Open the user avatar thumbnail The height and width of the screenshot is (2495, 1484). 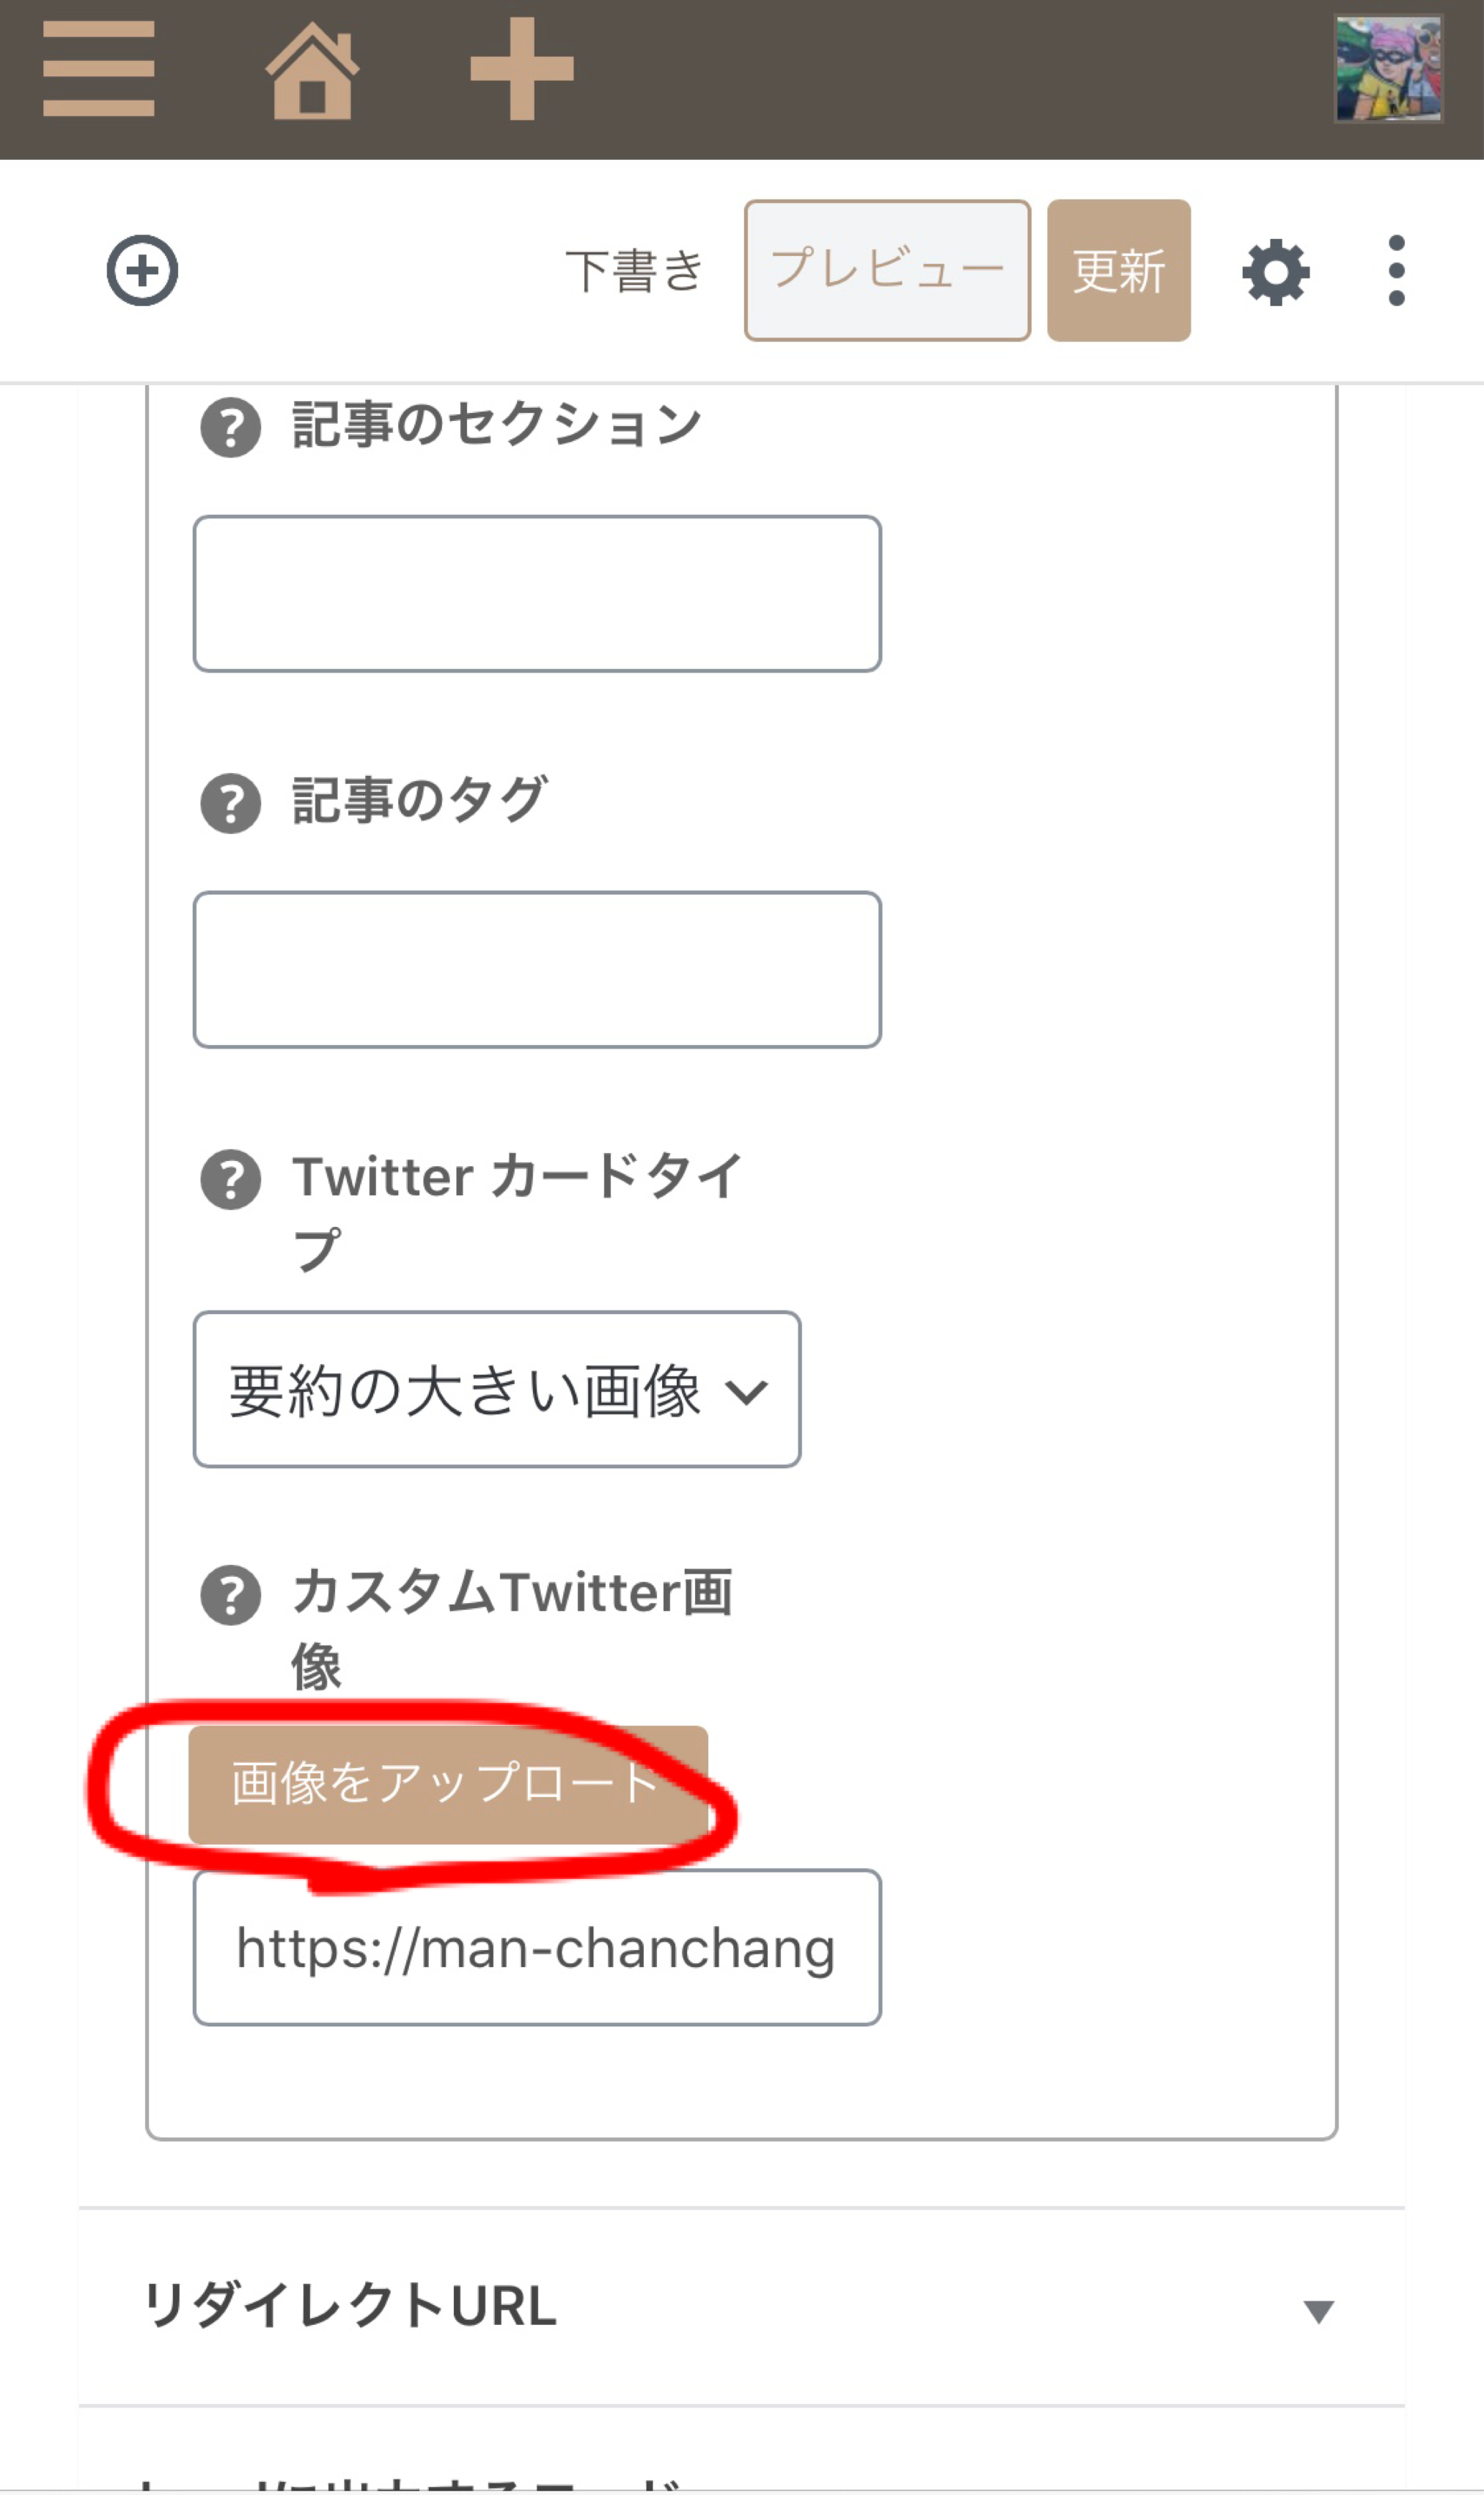(1387, 69)
